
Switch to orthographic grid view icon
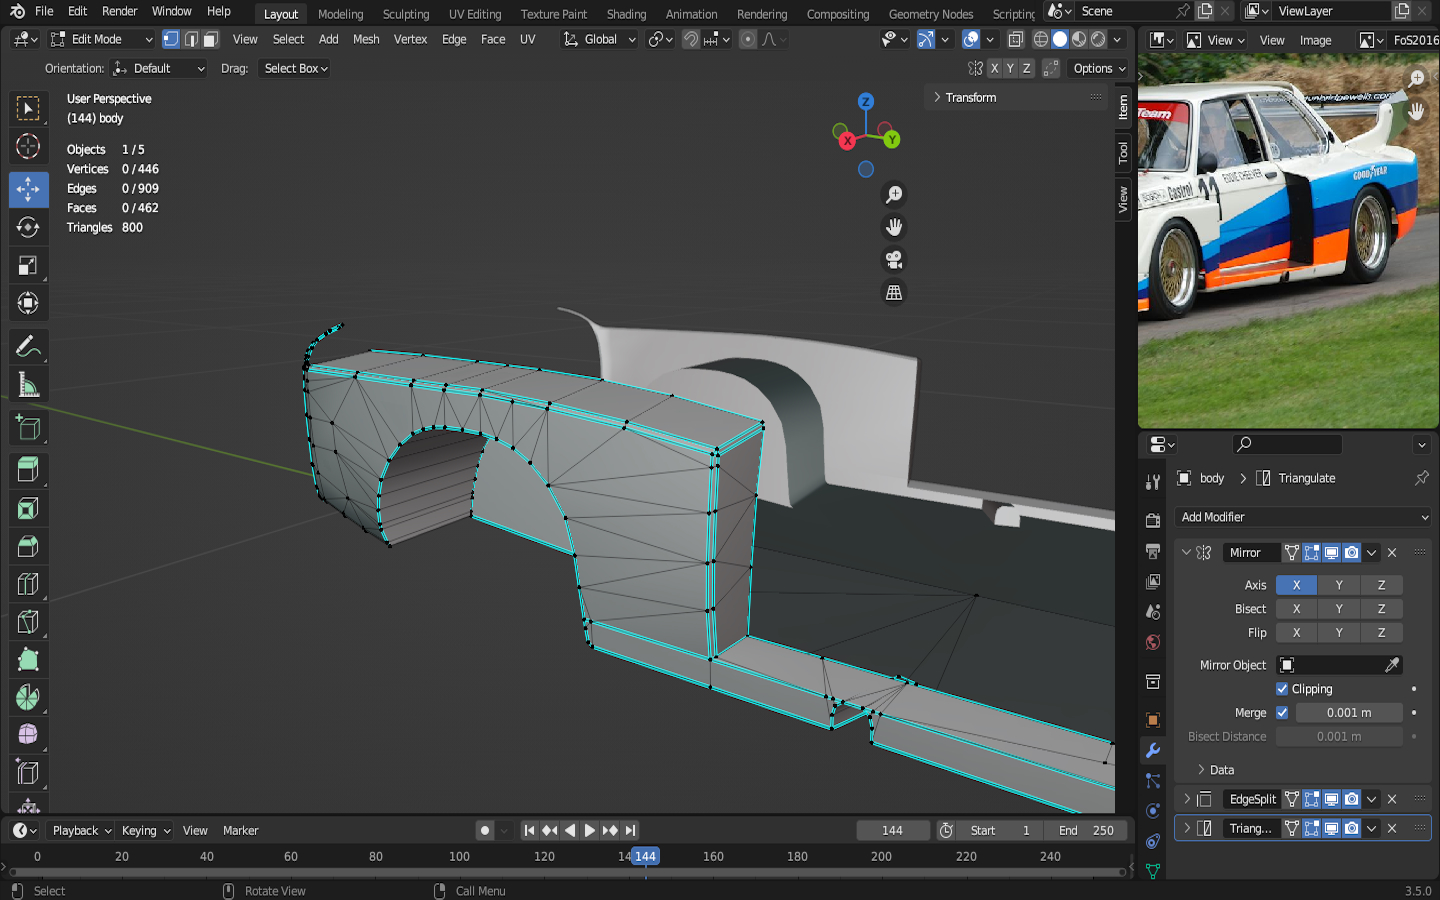point(894,293)
